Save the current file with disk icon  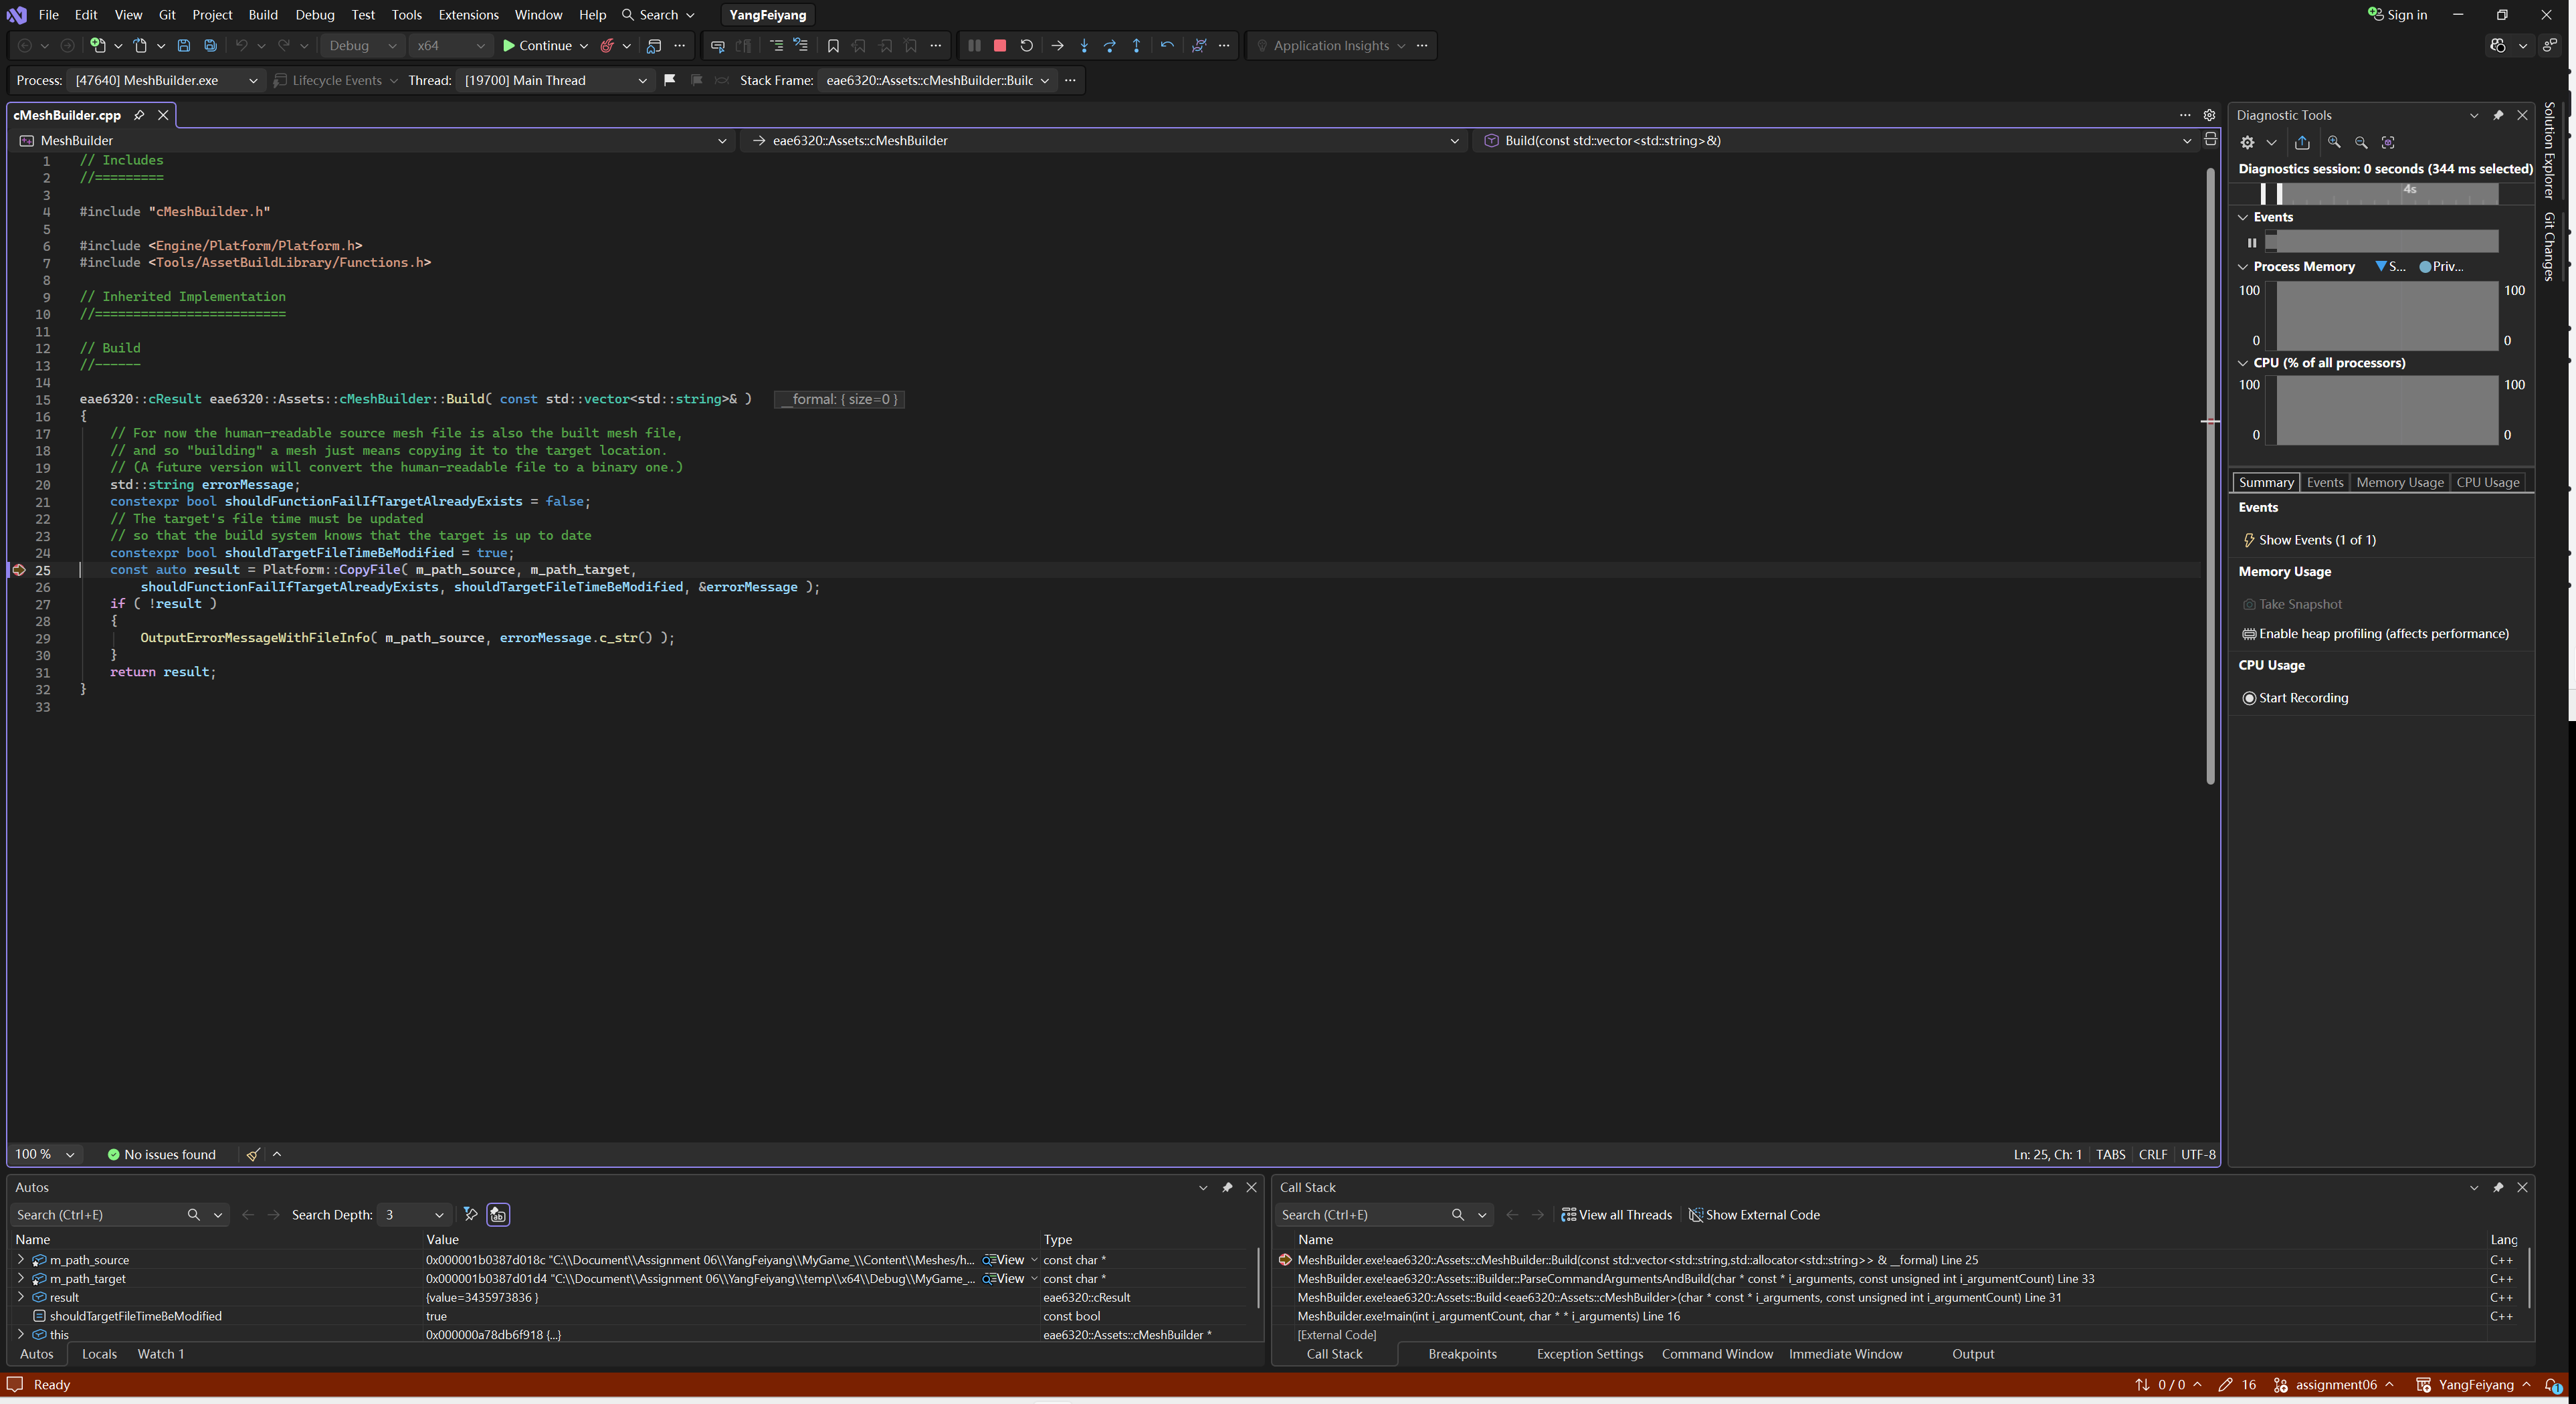(x=183, y=45)
